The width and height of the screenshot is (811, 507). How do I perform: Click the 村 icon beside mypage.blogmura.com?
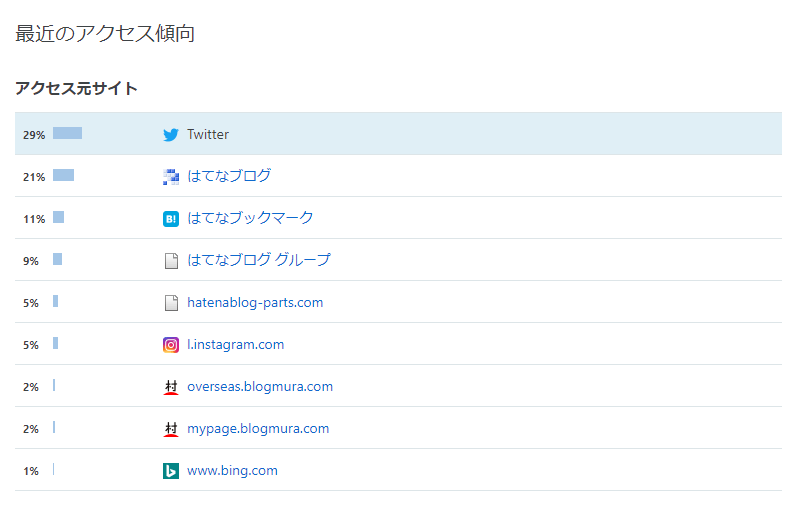[171, 429]
